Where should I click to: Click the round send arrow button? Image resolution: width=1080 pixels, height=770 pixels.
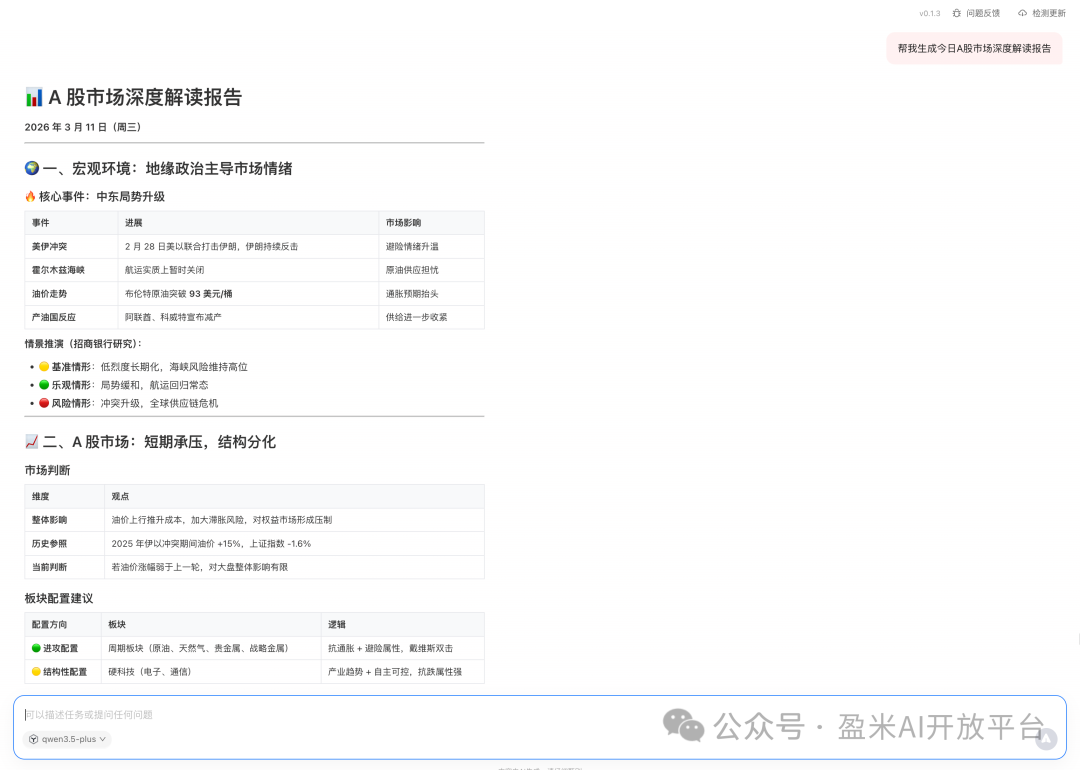(1046, 739)
